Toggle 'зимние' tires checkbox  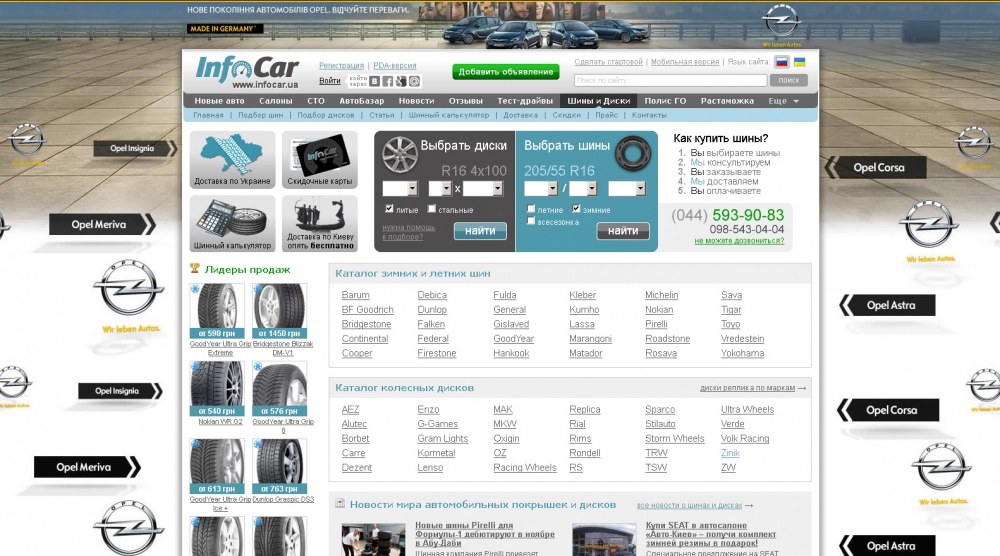(x=576, y=208)
